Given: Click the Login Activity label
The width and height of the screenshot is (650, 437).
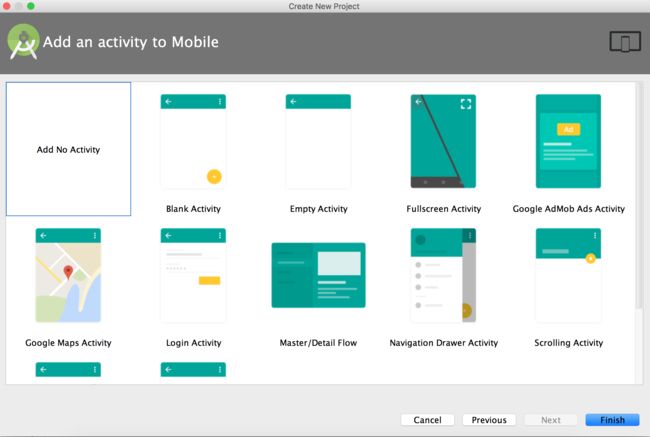Looking at the screenshot, I should coord(194,343).
